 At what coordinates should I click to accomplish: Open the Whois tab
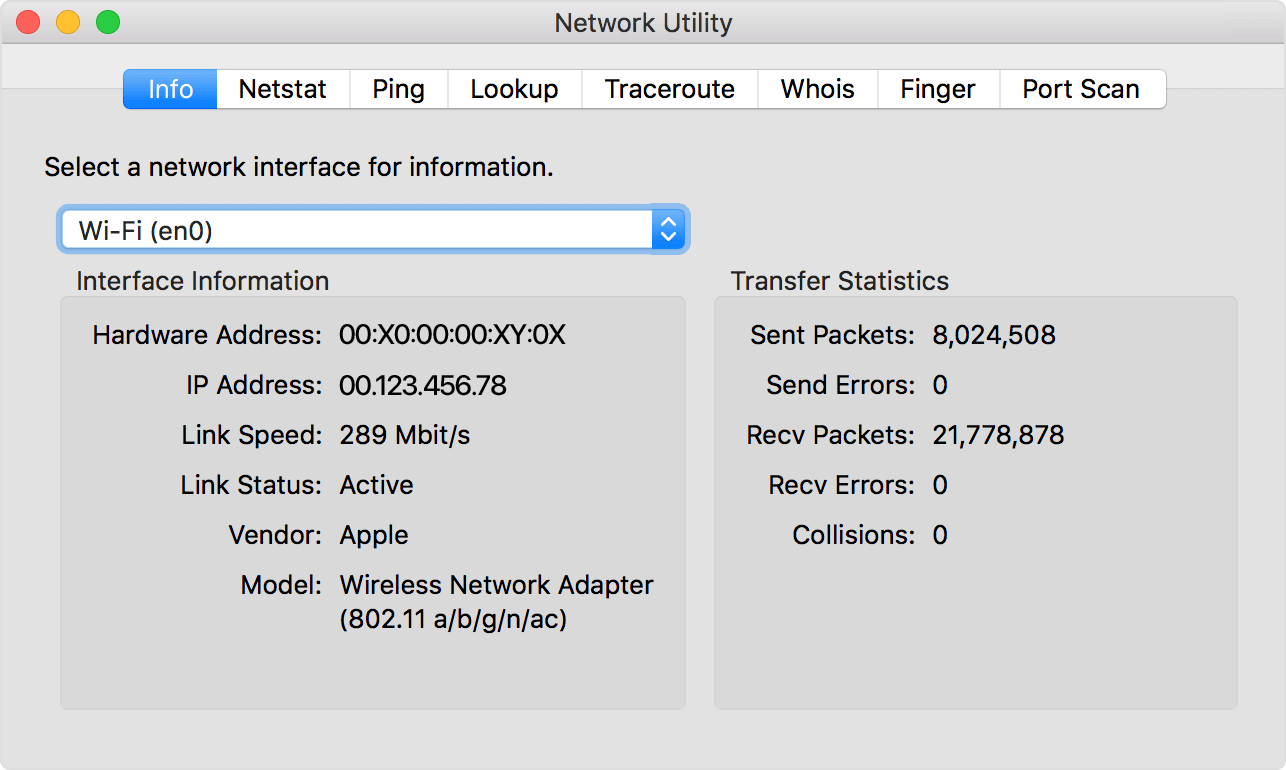click(817, 89)
